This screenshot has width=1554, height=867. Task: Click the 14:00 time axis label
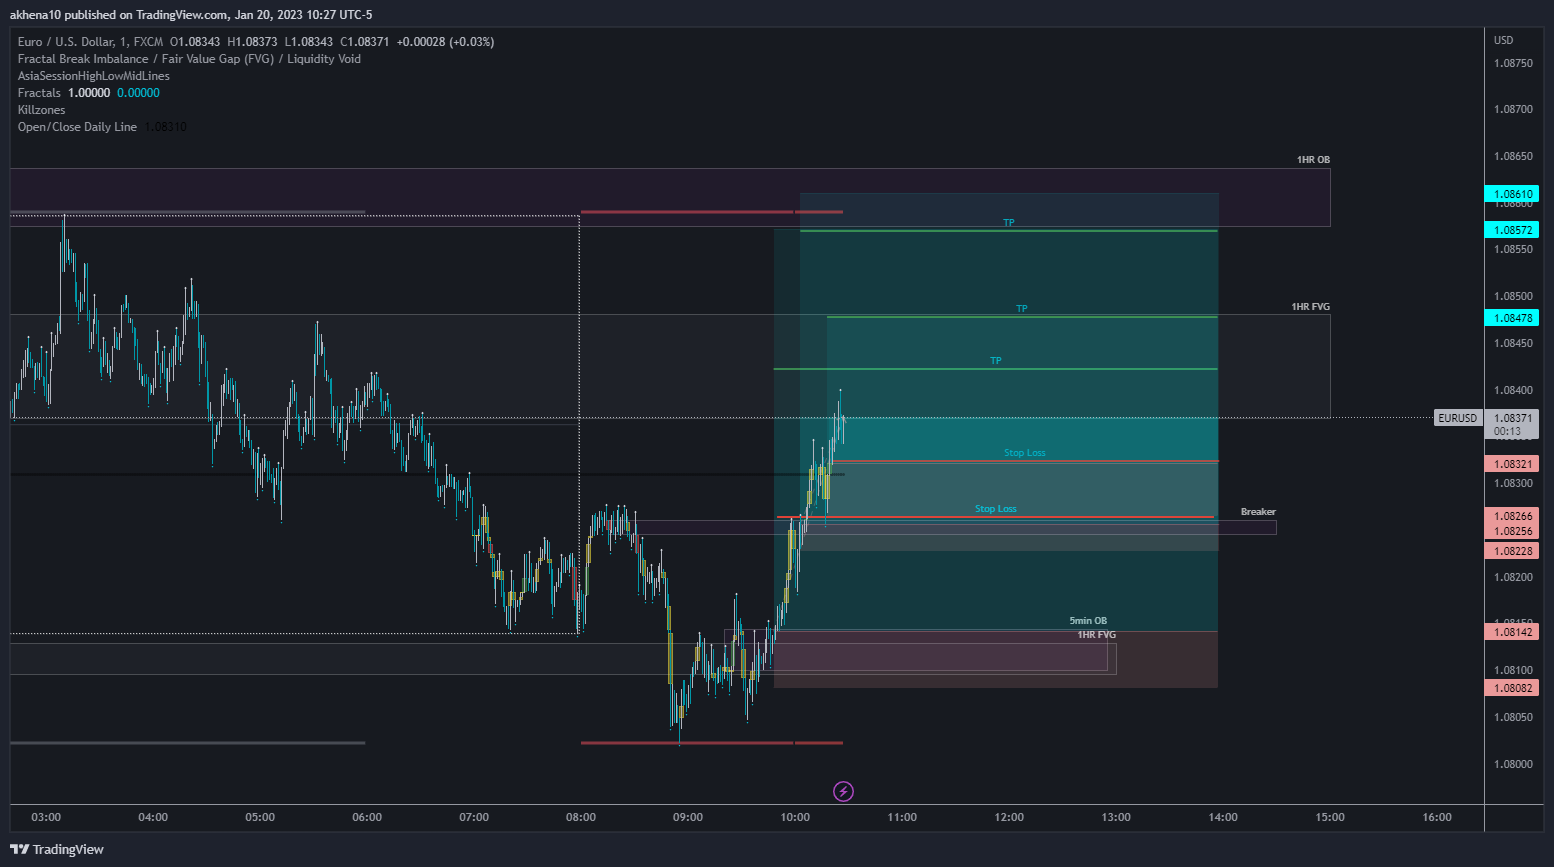1223,817
